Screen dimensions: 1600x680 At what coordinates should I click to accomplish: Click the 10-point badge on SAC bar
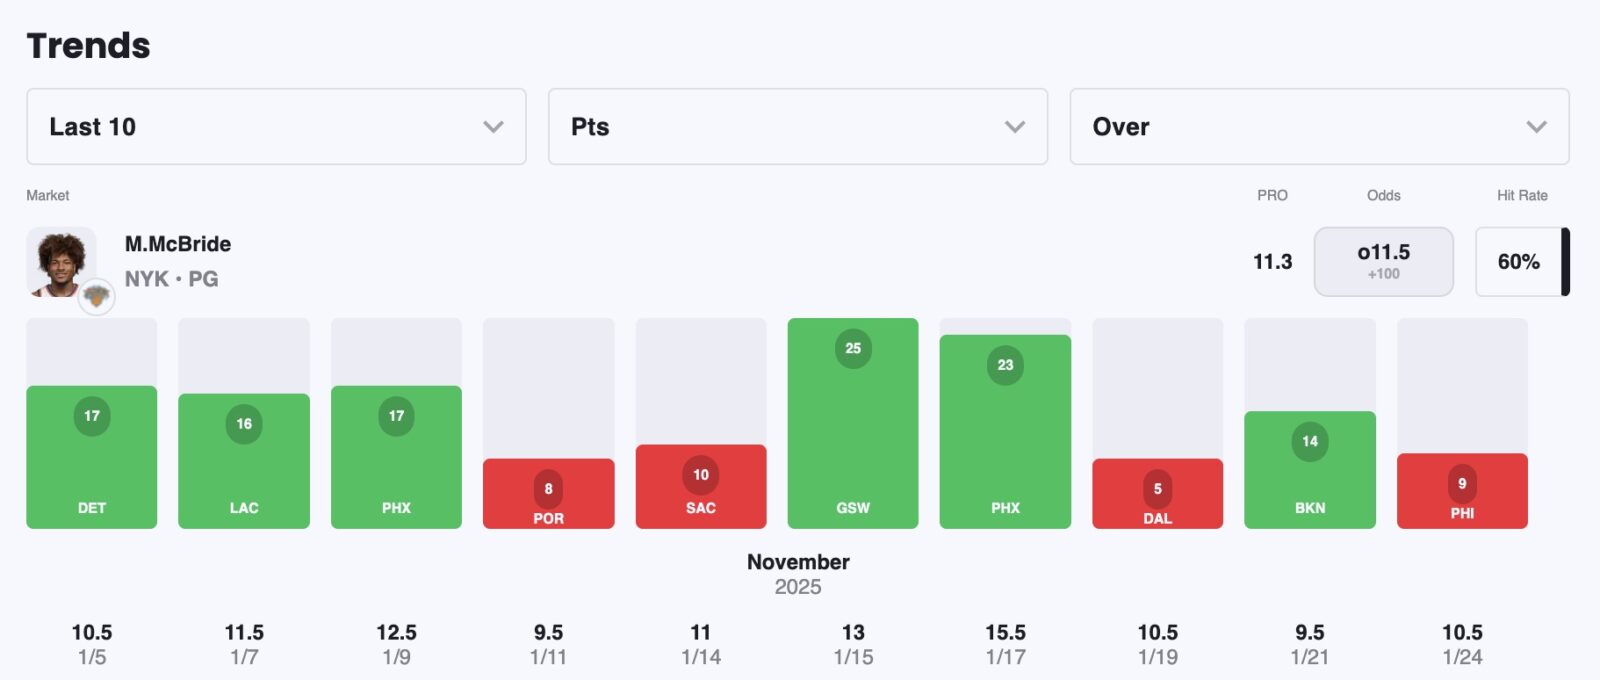coord(701,475)
